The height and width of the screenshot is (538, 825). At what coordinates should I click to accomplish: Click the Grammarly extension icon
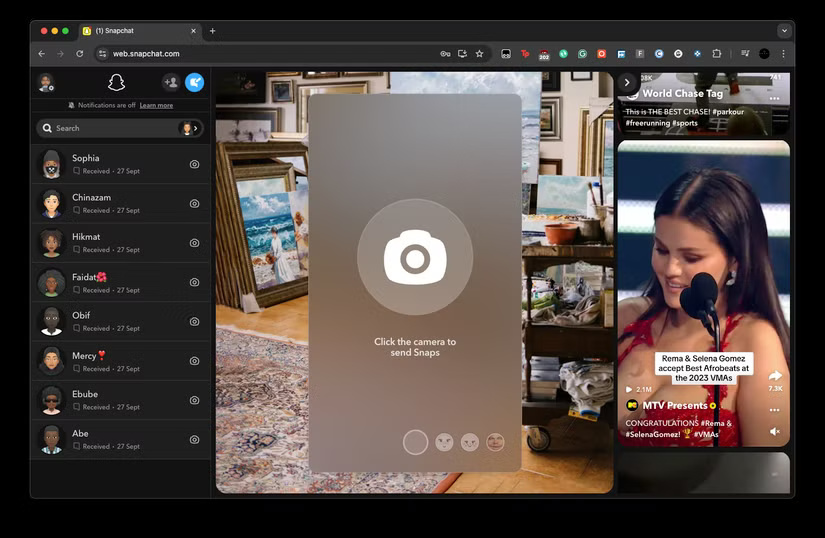tap(582, 54)
